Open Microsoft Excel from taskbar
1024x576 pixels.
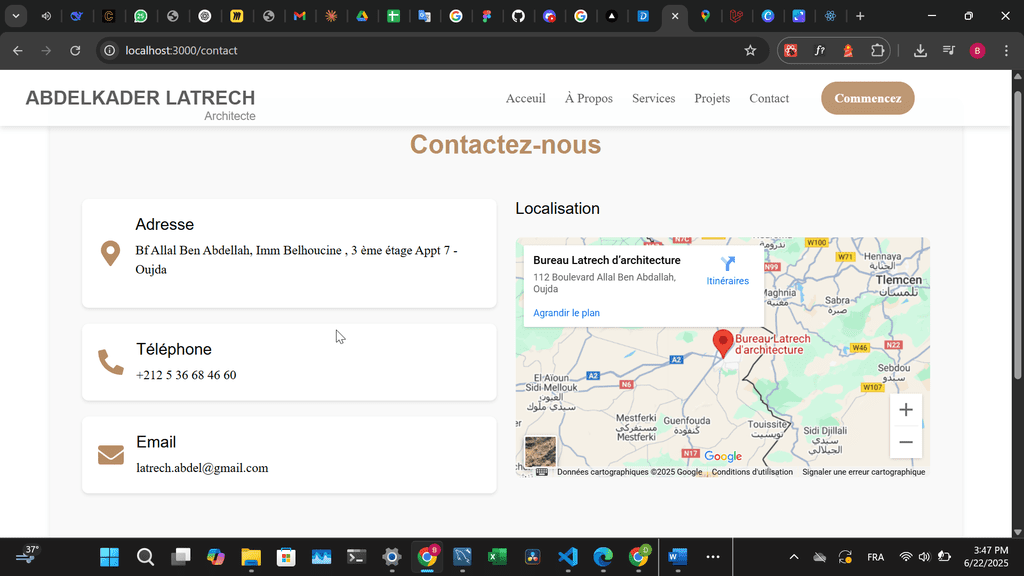click(x=497, y=556)
